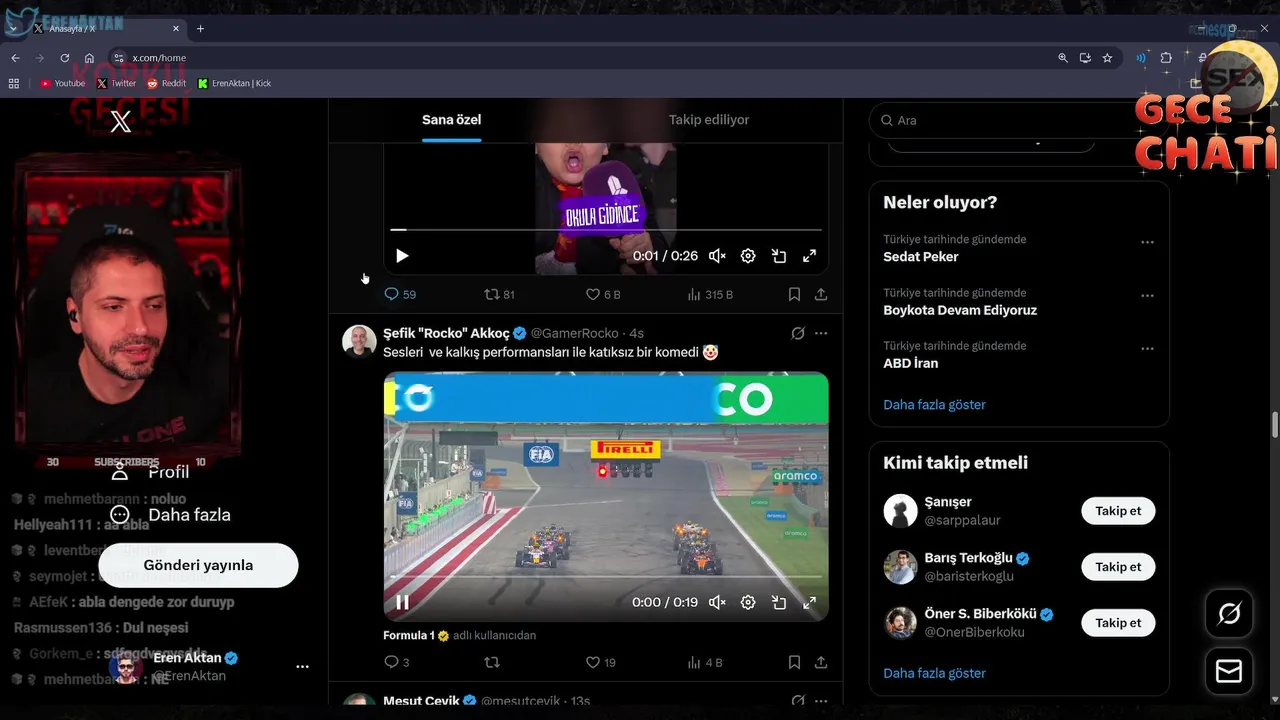The width and height of the screenshot is (1280, 720).
Task: Open a new browser tab
Action: coord(200,29)
